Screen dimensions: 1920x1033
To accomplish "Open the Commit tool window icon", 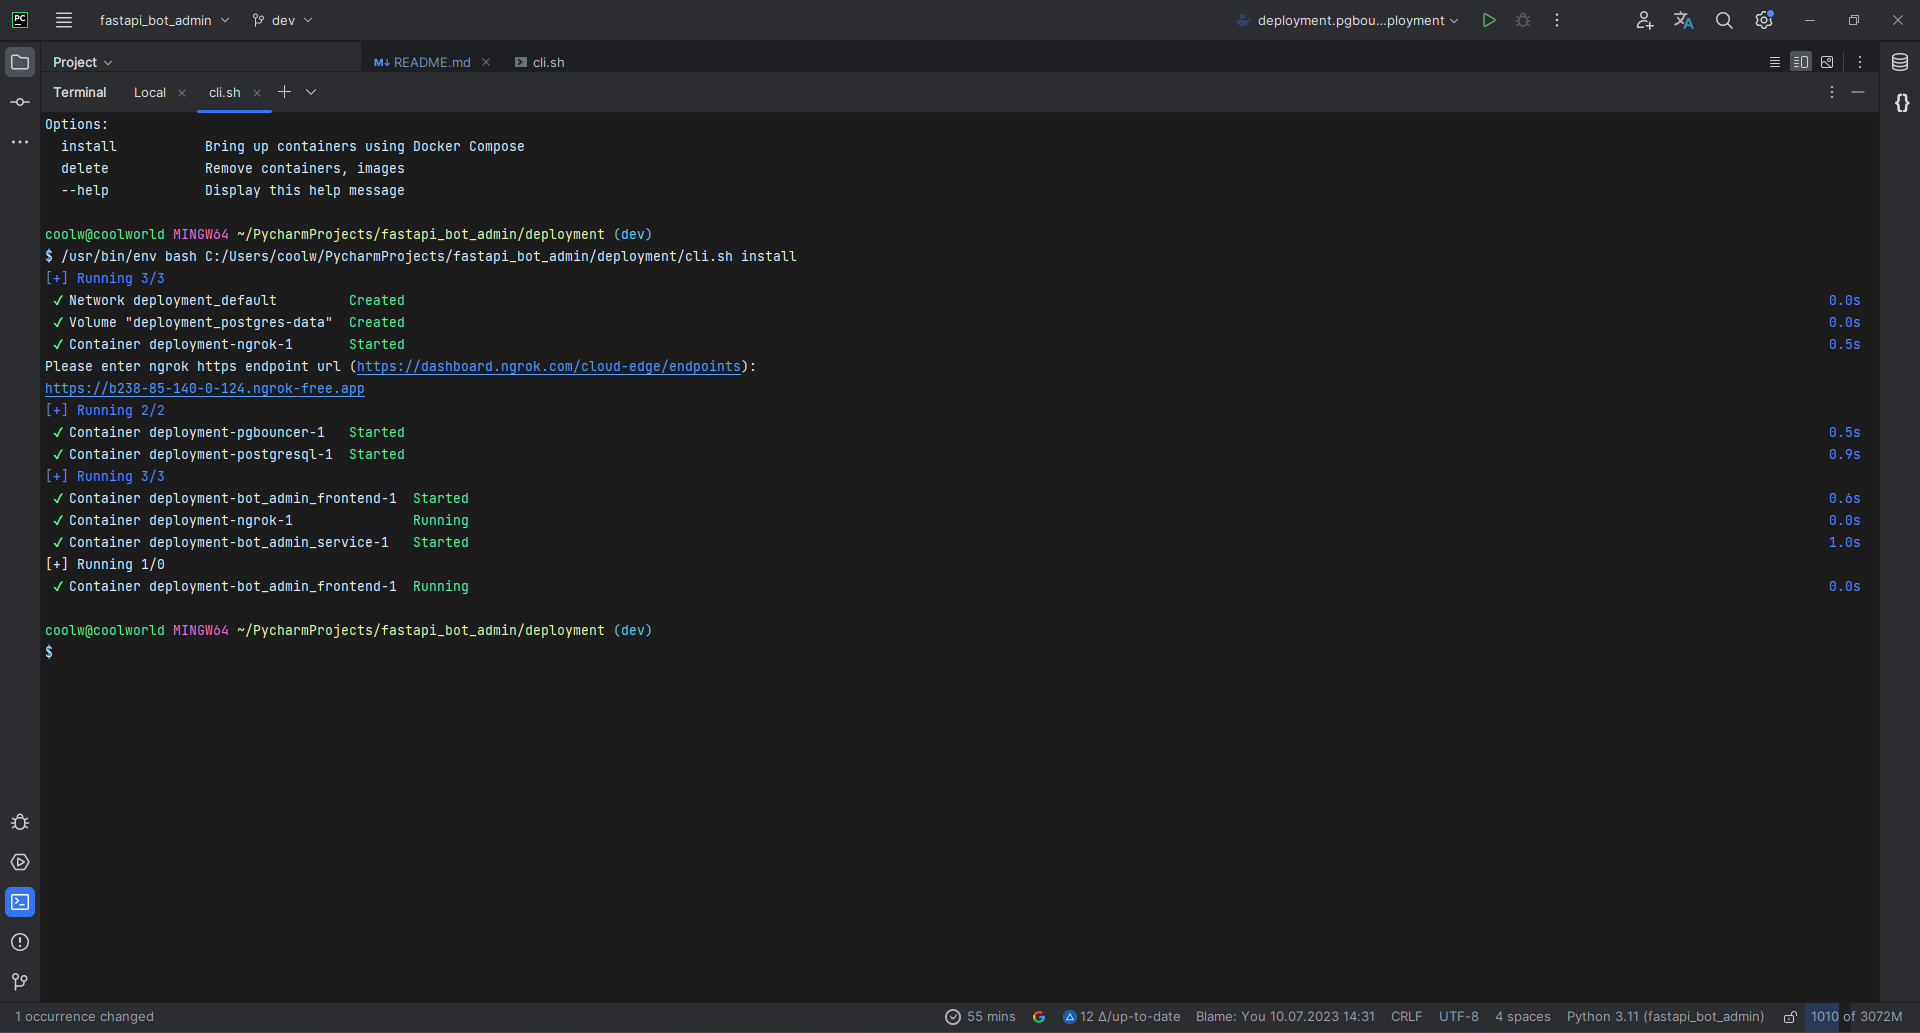I will point(20,102).
